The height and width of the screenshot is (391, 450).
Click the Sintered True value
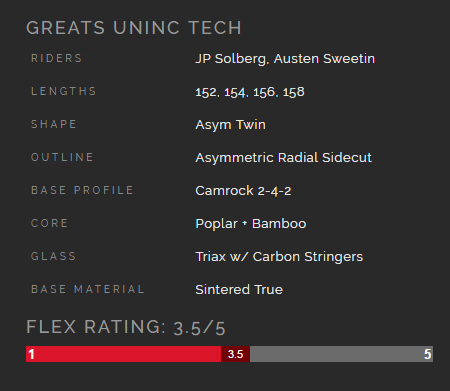(239, 290)
